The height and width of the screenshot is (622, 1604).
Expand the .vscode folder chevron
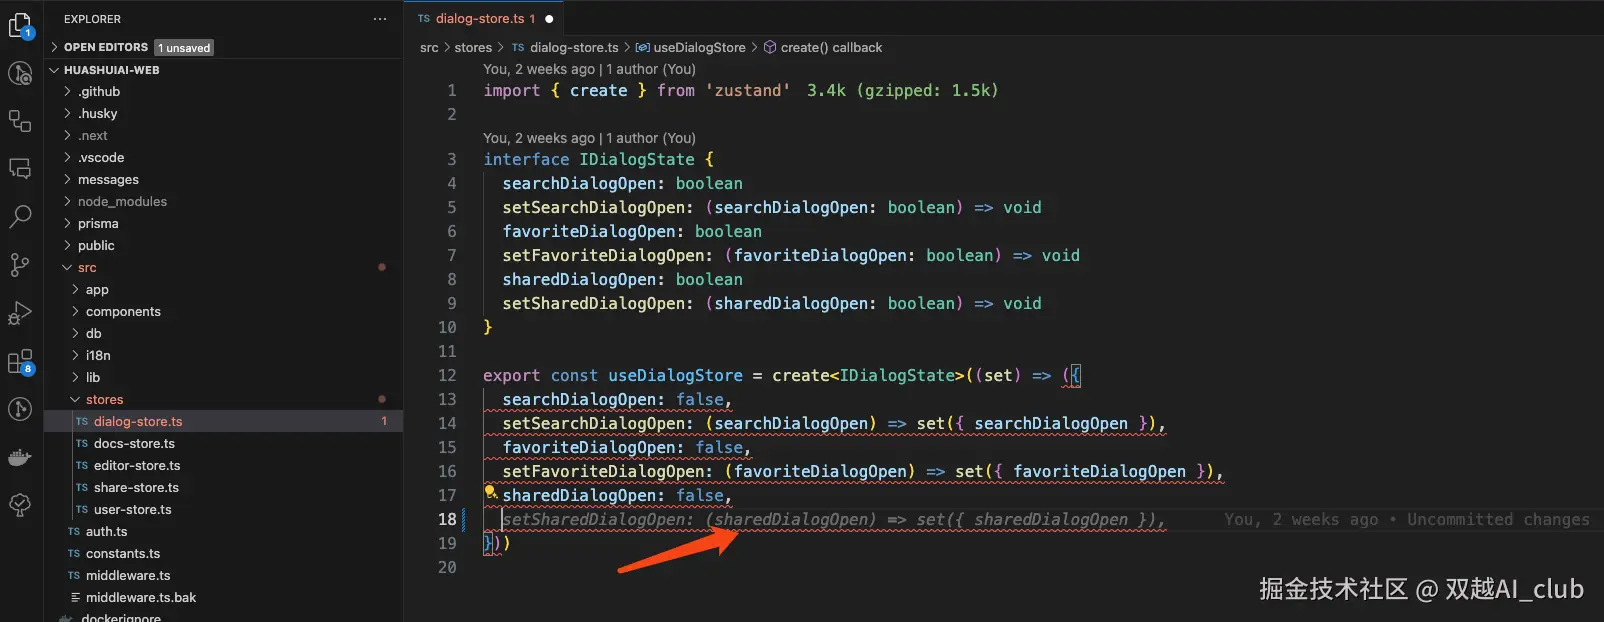68,157
